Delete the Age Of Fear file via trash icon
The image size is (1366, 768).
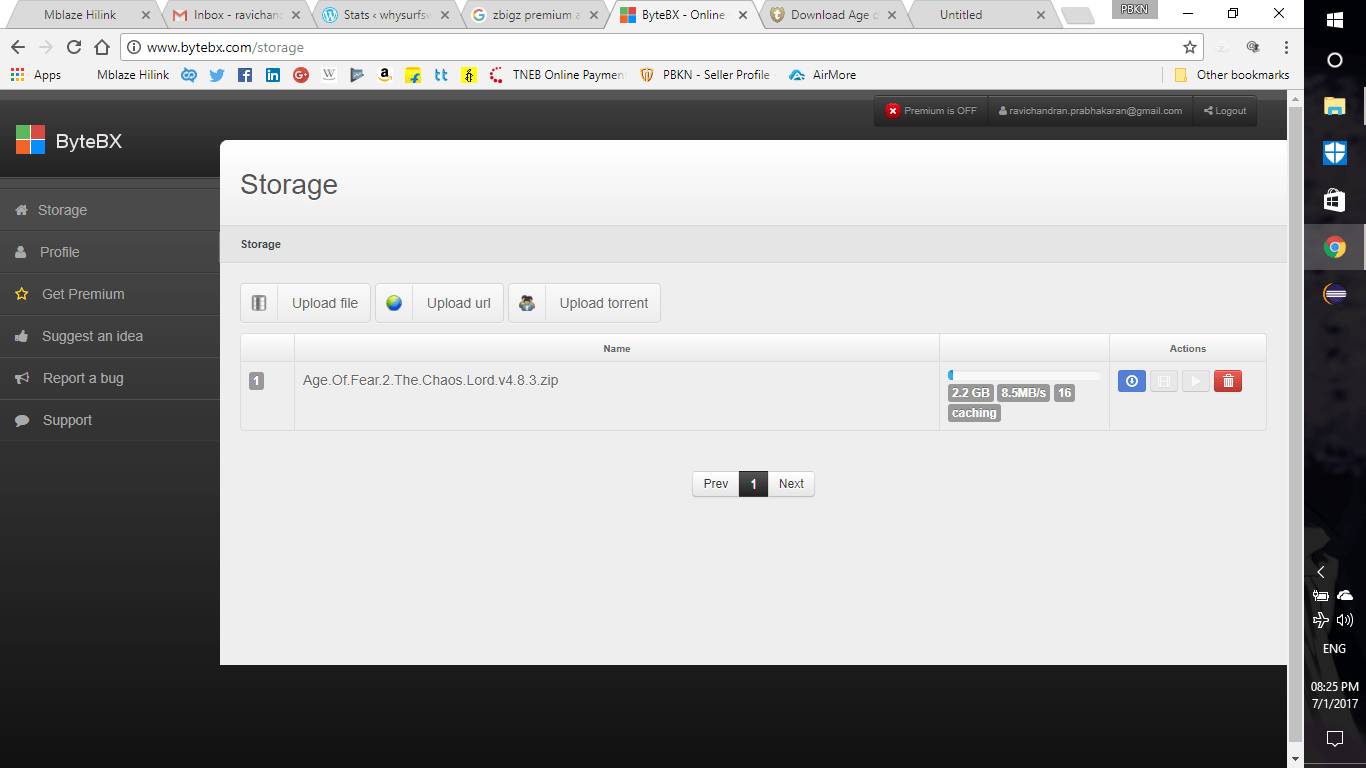point(1228,381)
